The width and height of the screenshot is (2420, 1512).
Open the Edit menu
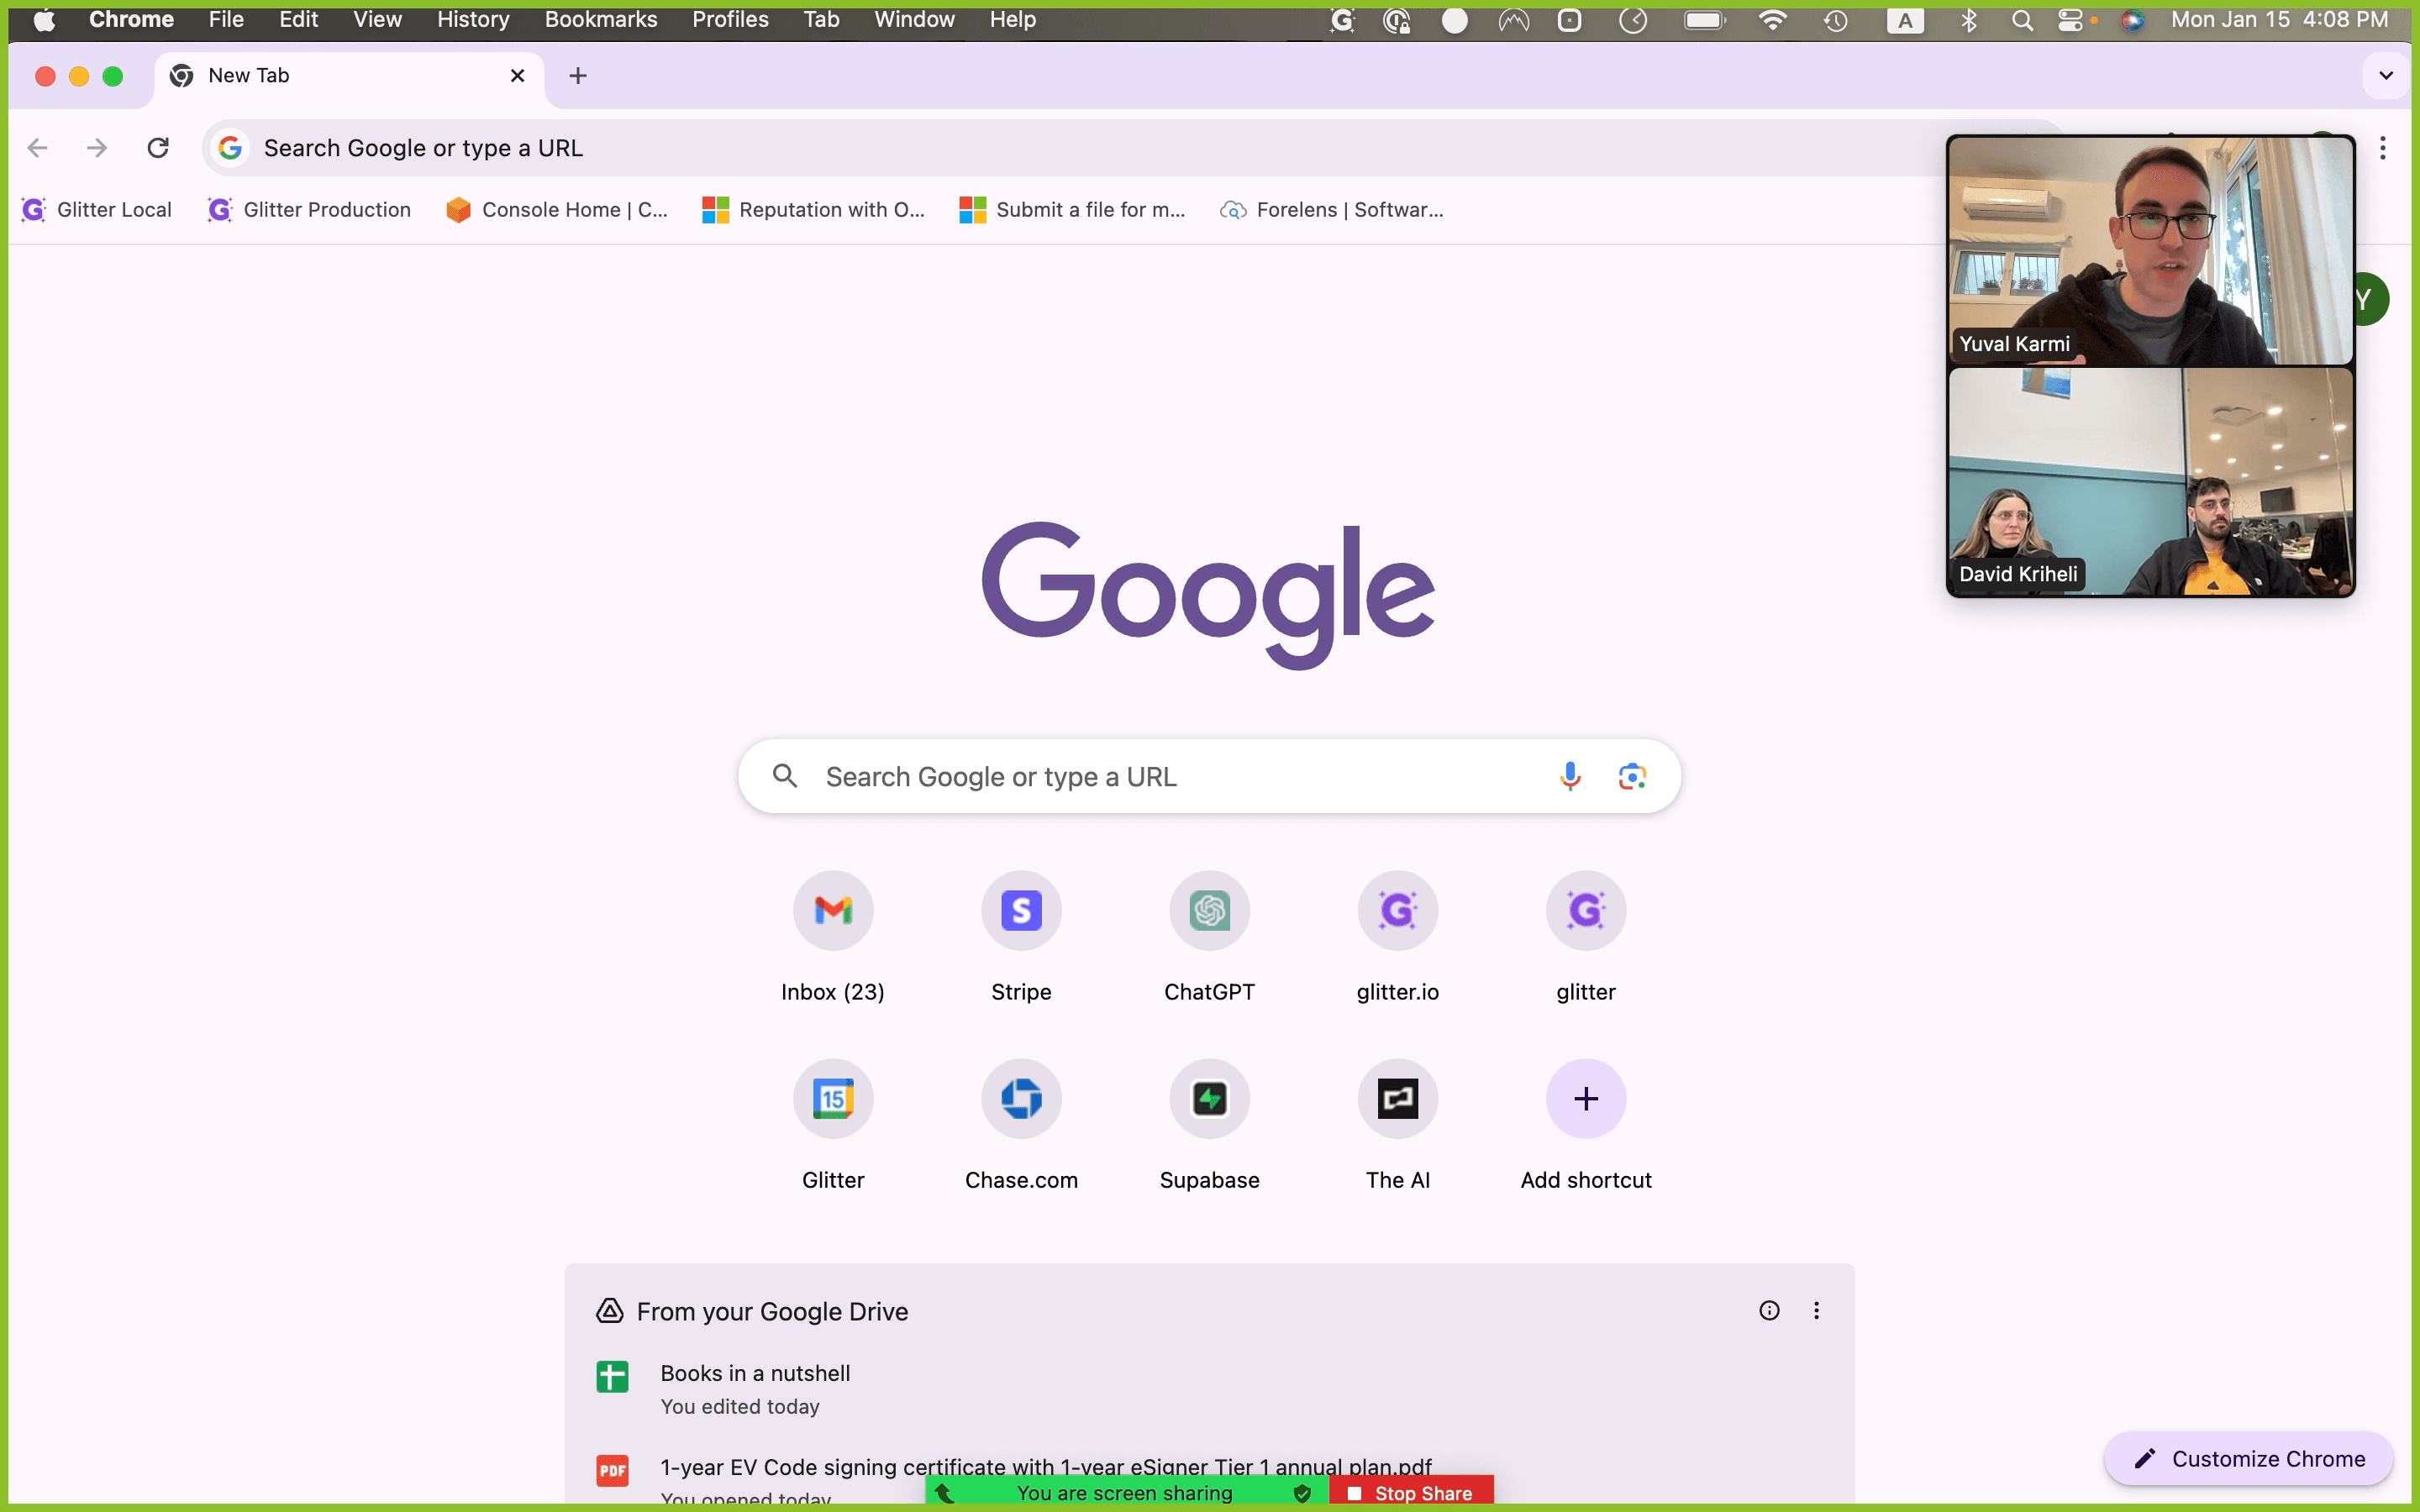[x=298, y=19]
